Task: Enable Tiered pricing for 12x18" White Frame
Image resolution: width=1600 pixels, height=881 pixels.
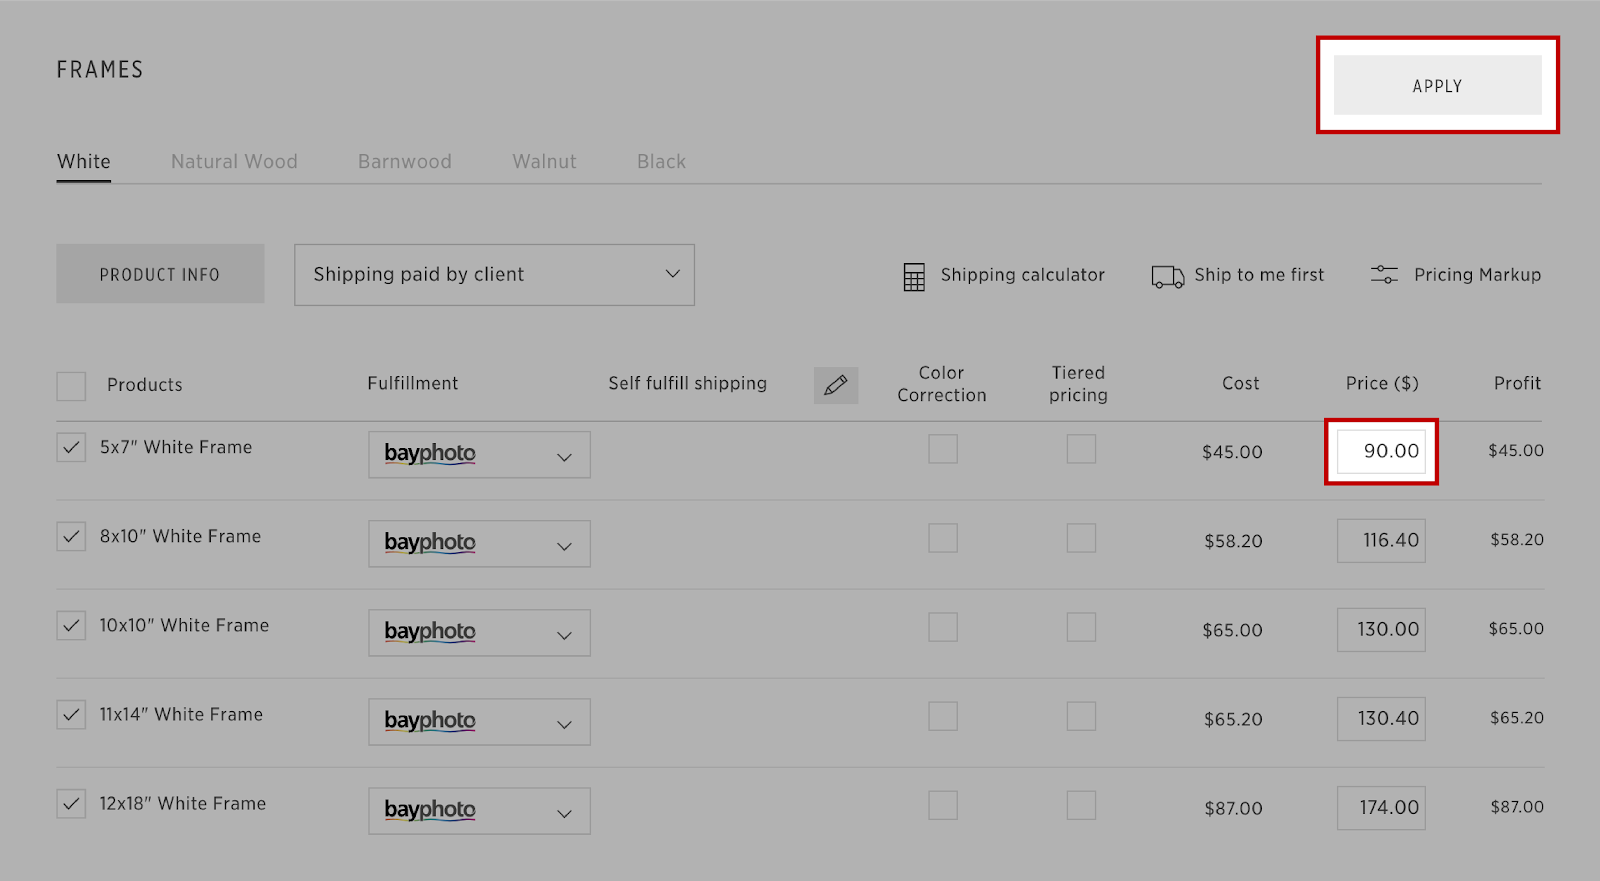Action: click(1080, 805)
